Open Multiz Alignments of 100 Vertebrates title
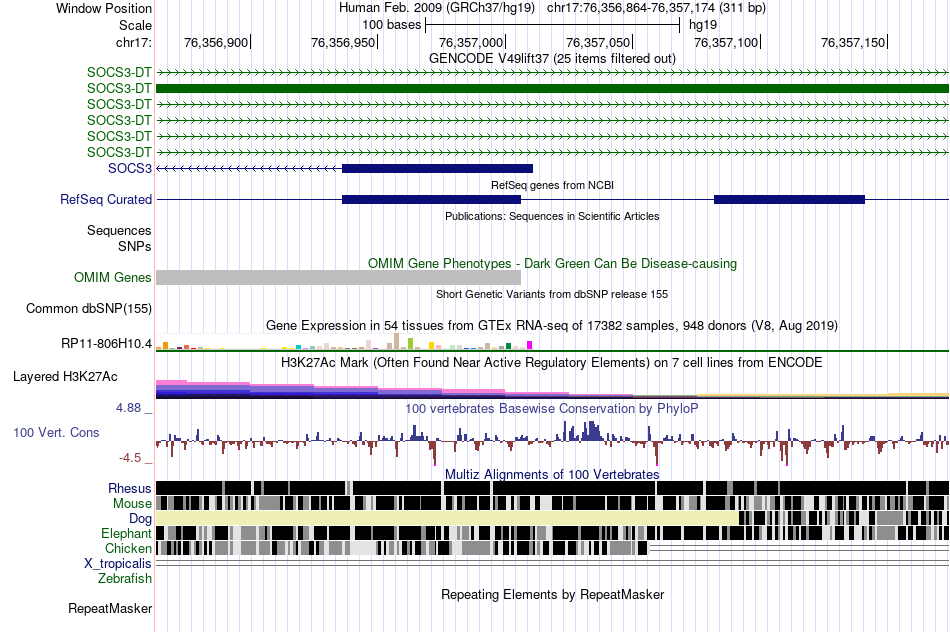The height and width of the screenshot is (632, 950). [552, 474]
